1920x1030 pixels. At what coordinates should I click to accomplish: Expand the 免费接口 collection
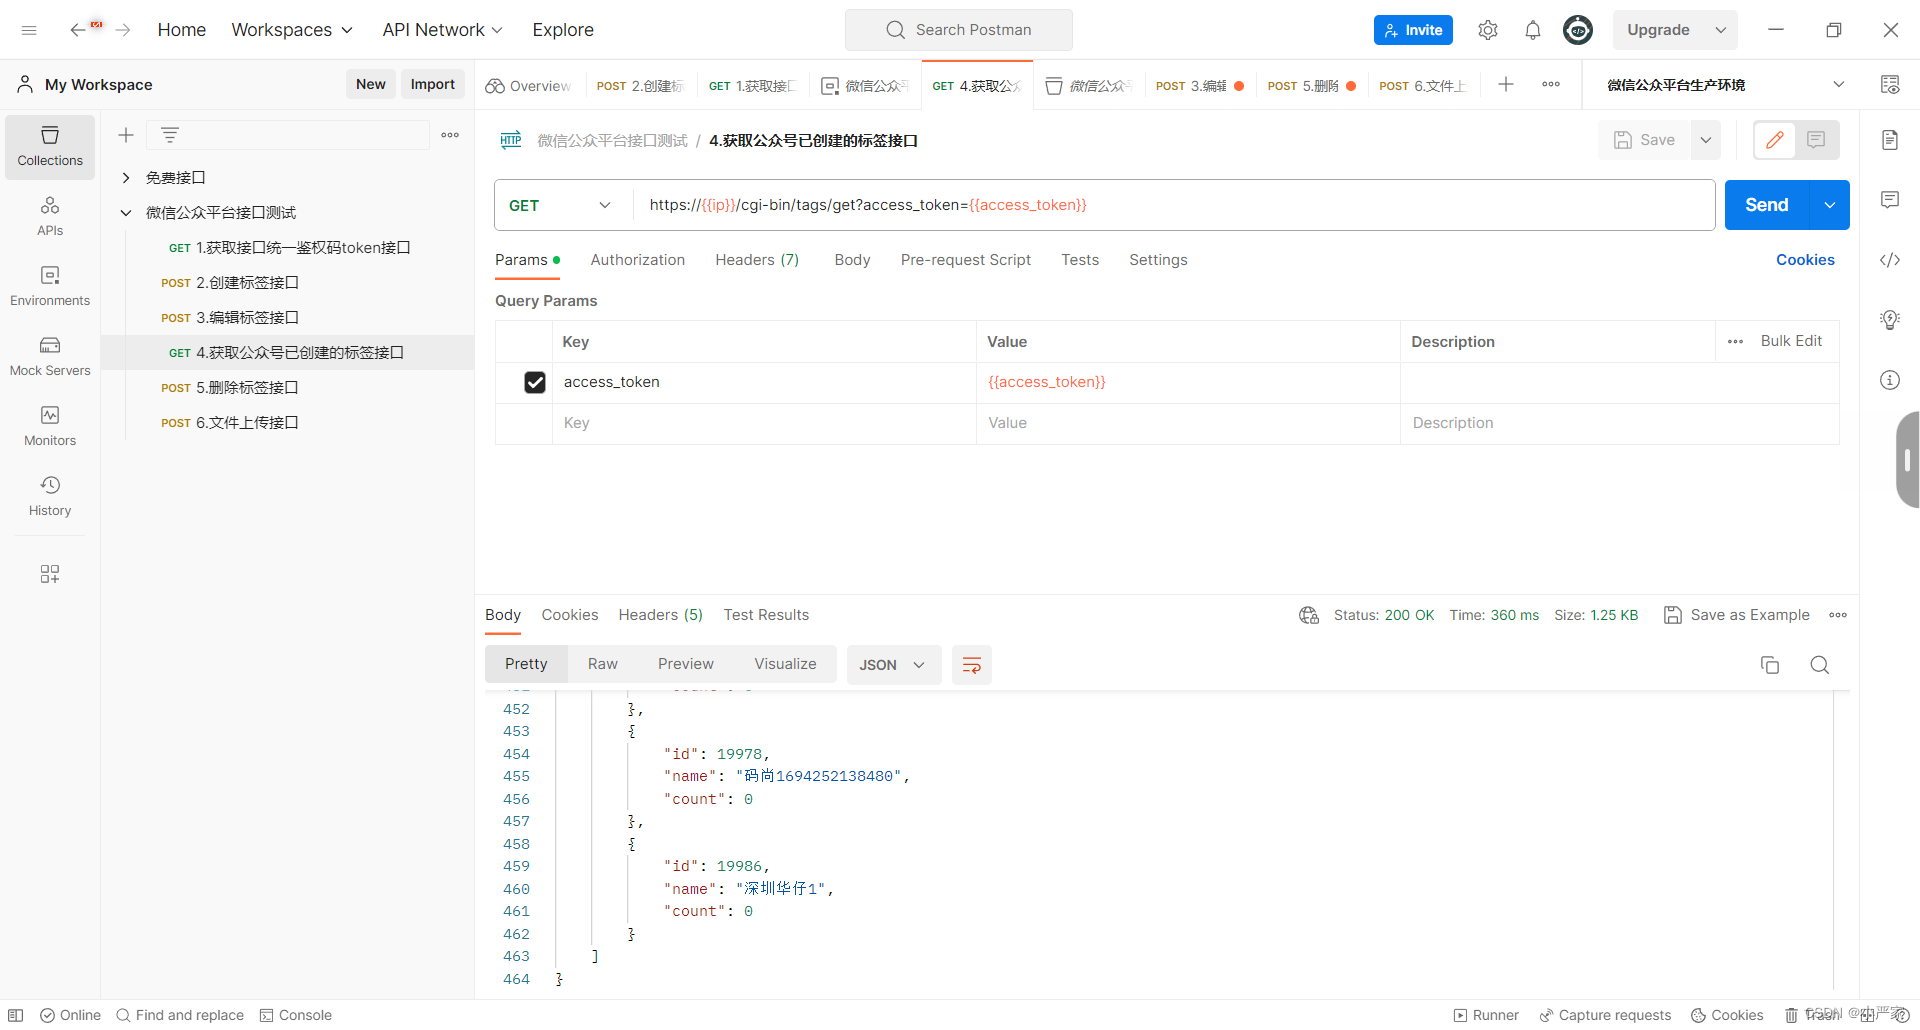click(x=126, y=178)
